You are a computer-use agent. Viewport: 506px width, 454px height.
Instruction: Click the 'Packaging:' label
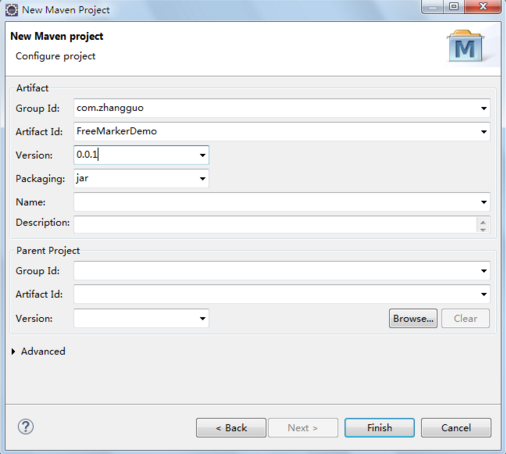click(40, 179)
